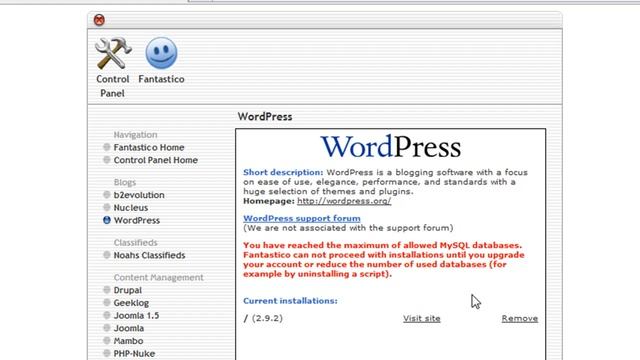Open the Joomla script page

click(129, 328)
